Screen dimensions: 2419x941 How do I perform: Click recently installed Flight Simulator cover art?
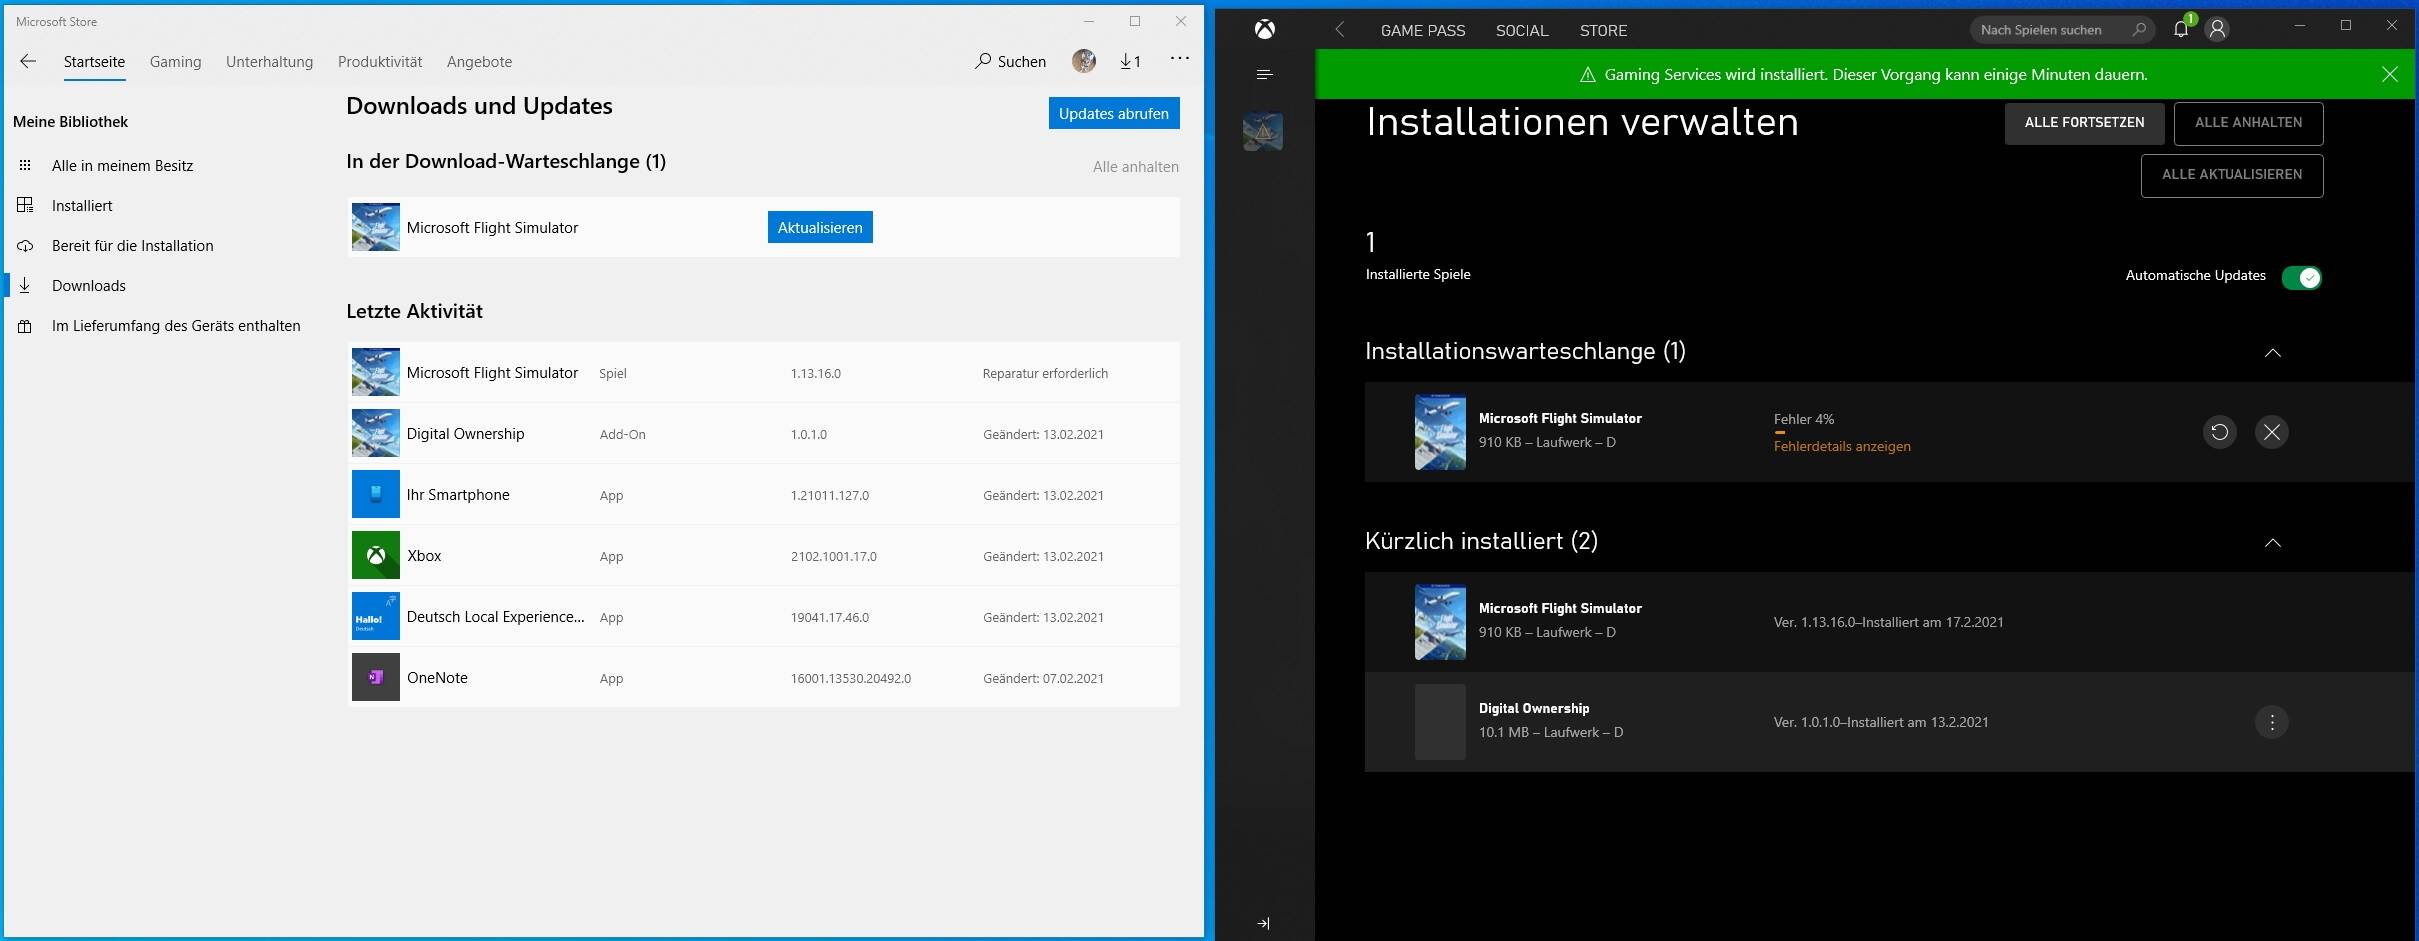1440,622
